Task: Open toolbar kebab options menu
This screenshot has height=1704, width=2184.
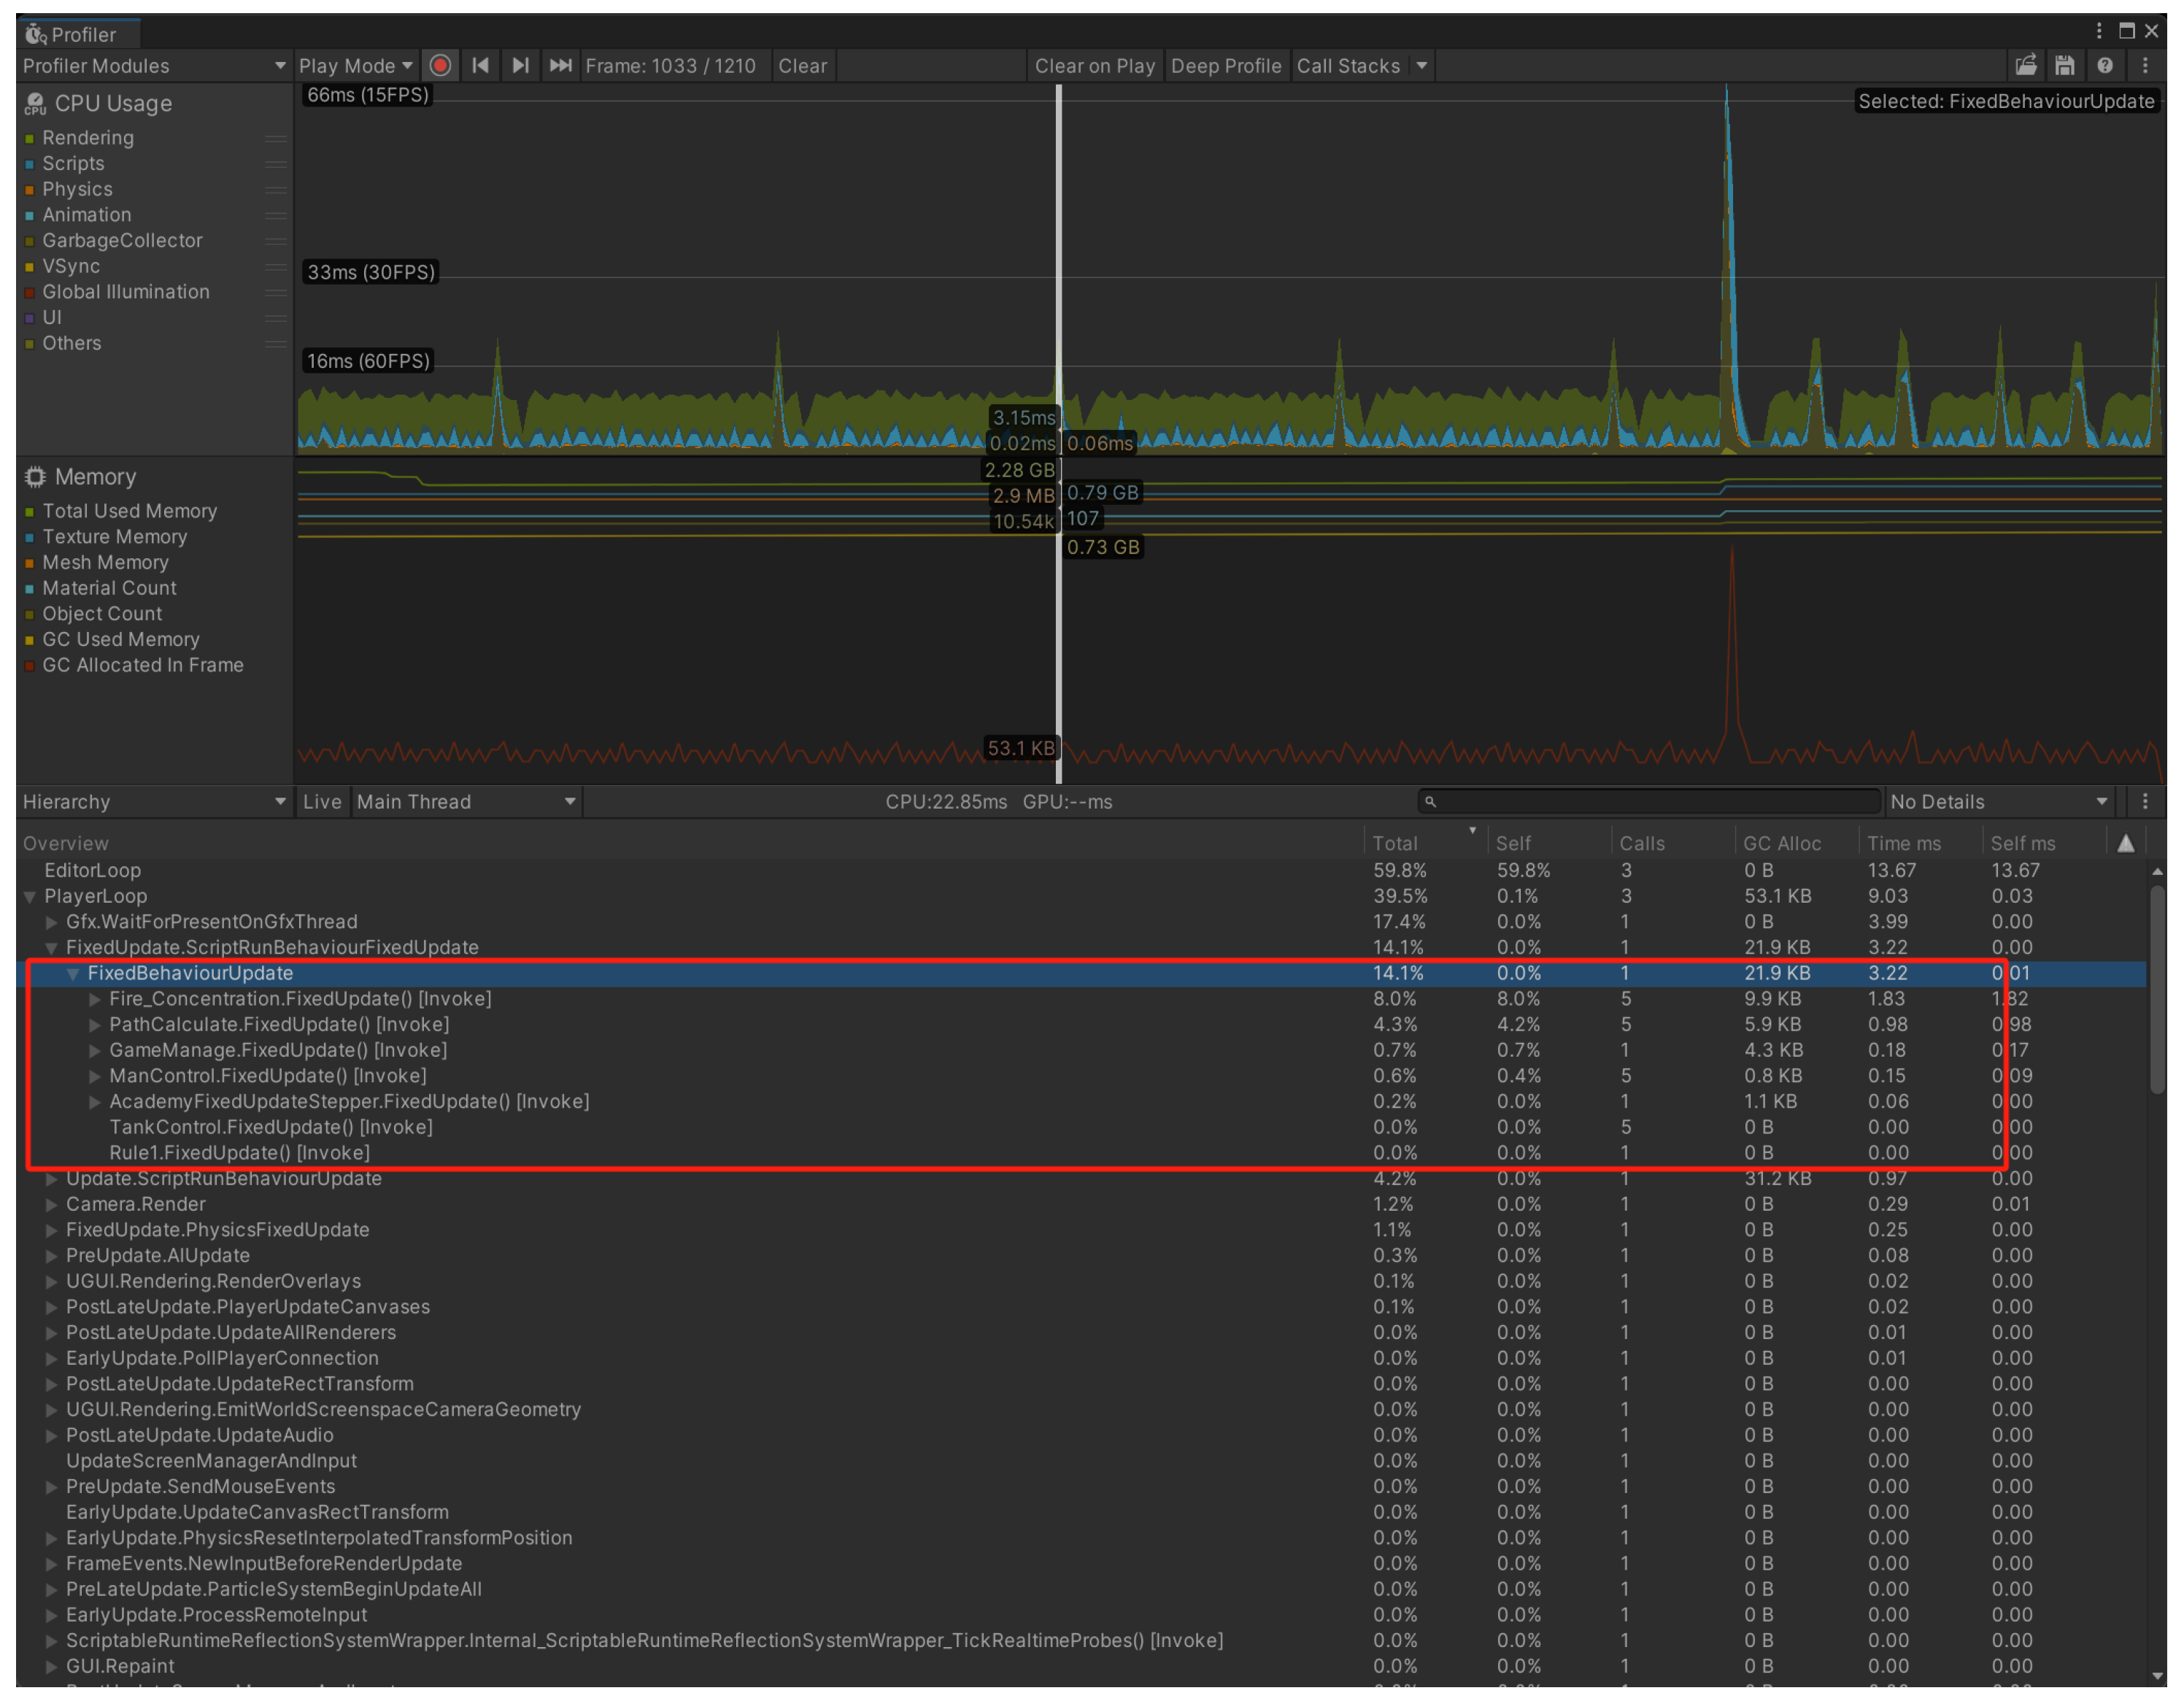Action: [x=2145, y=66]
